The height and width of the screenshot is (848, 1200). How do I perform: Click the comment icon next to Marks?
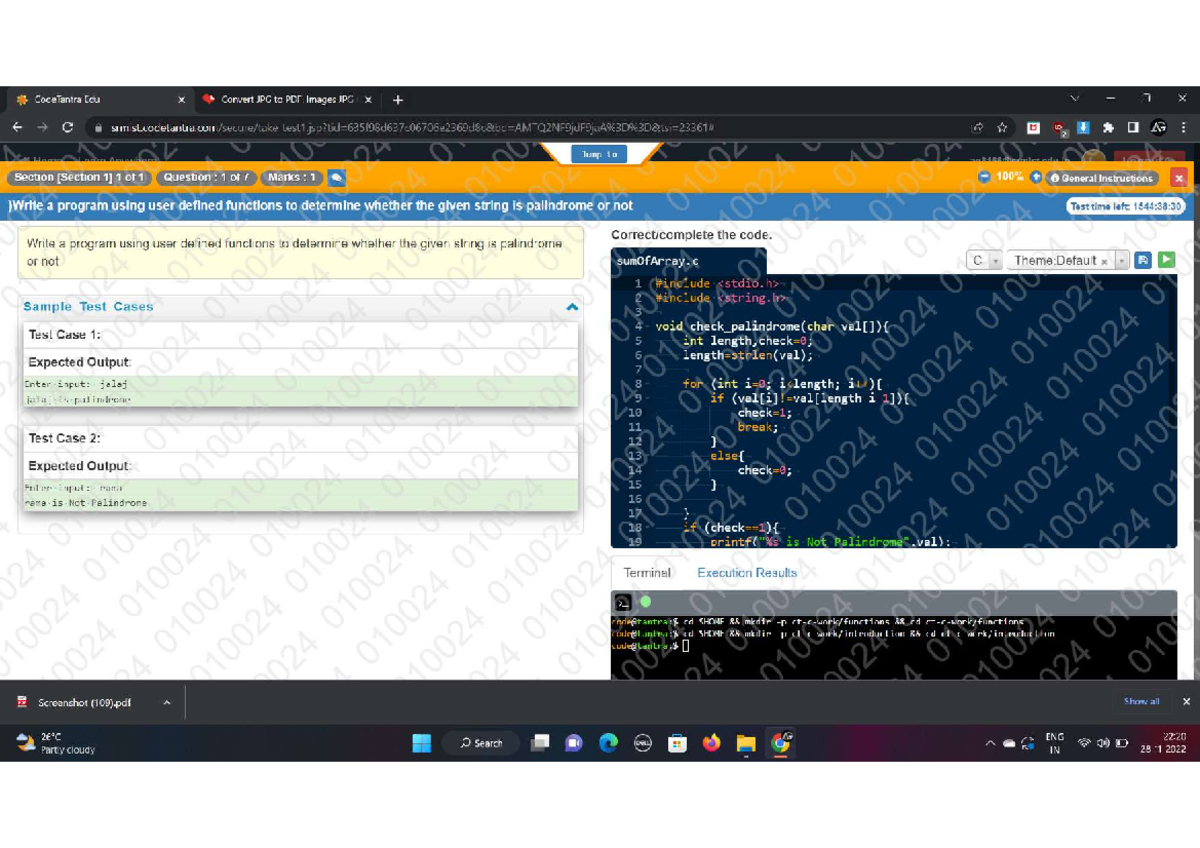[337, 178]
